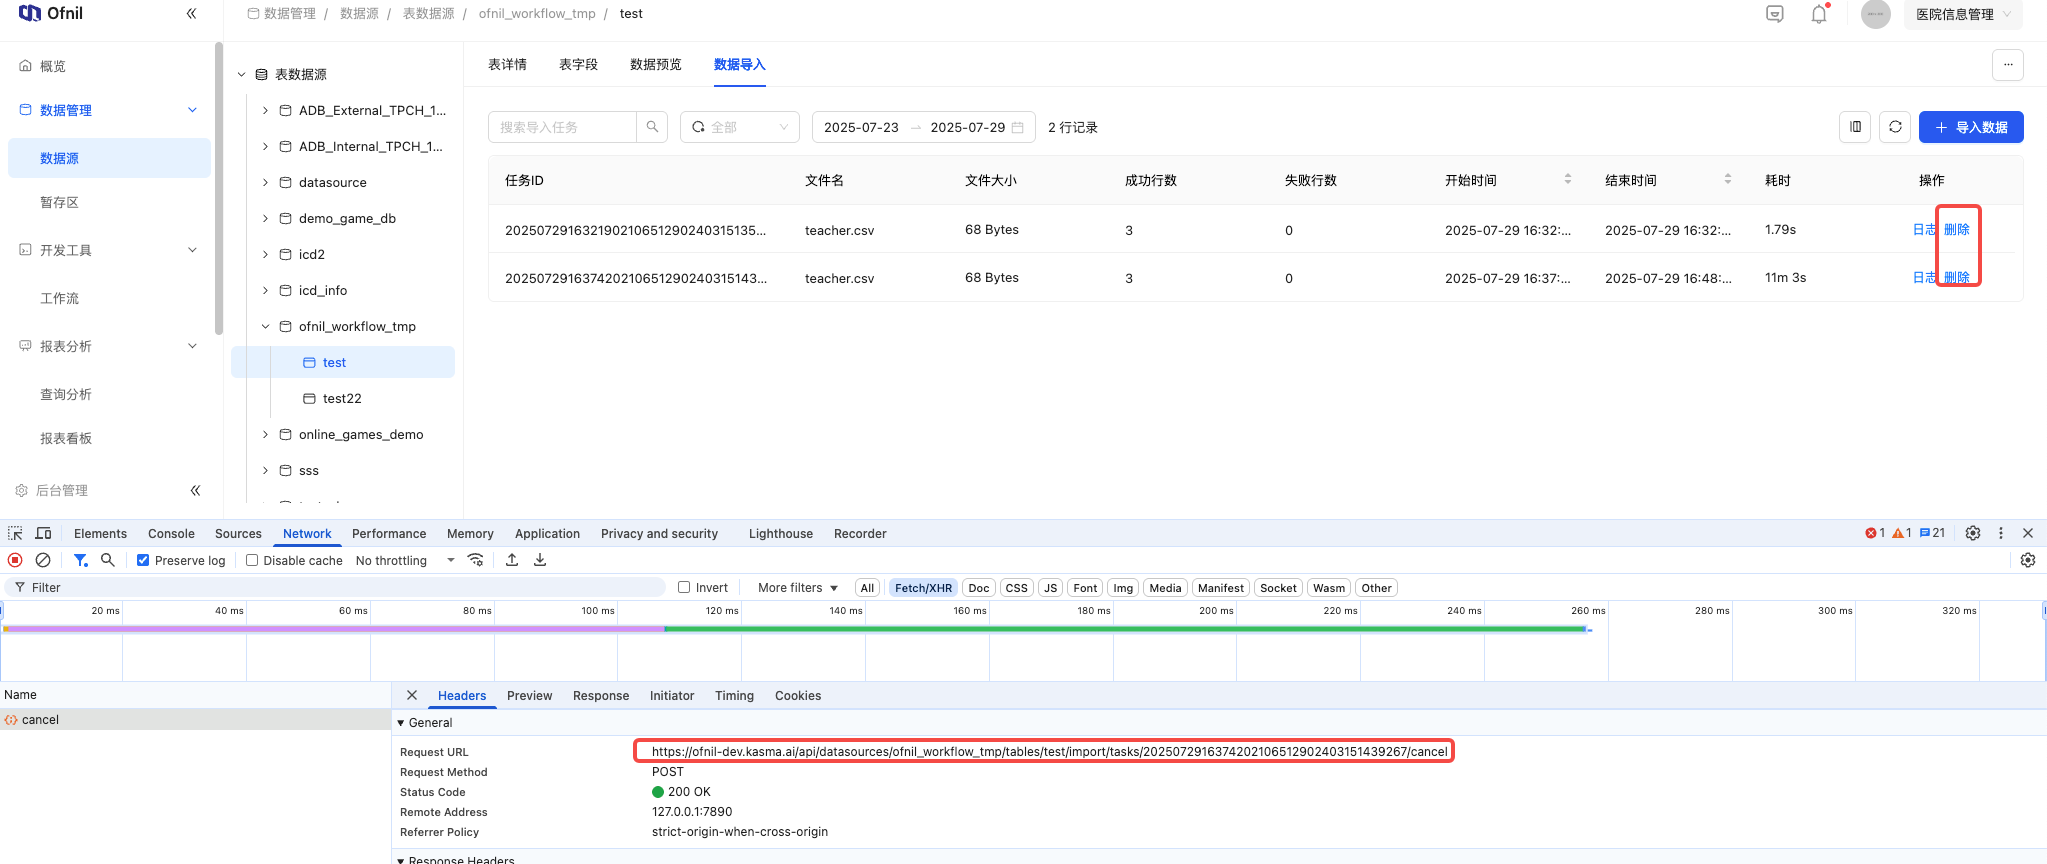The image size is (2047, 864).
Task: Click the user avatar circle
Action: click(x=1876, y=14)
